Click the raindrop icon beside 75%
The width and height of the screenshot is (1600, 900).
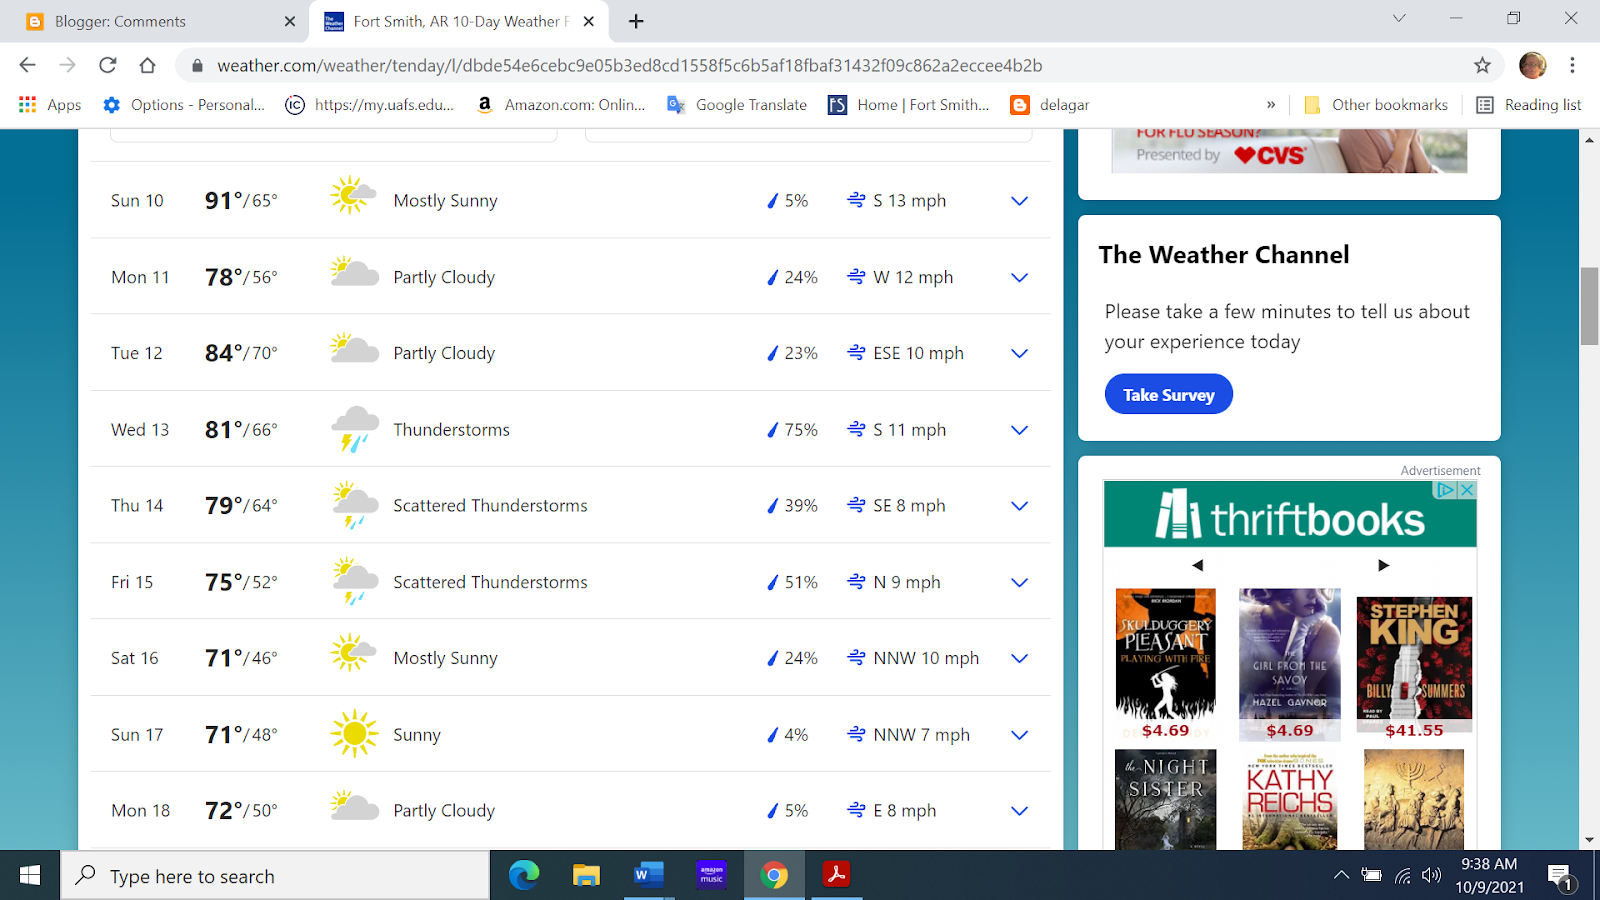772,430
